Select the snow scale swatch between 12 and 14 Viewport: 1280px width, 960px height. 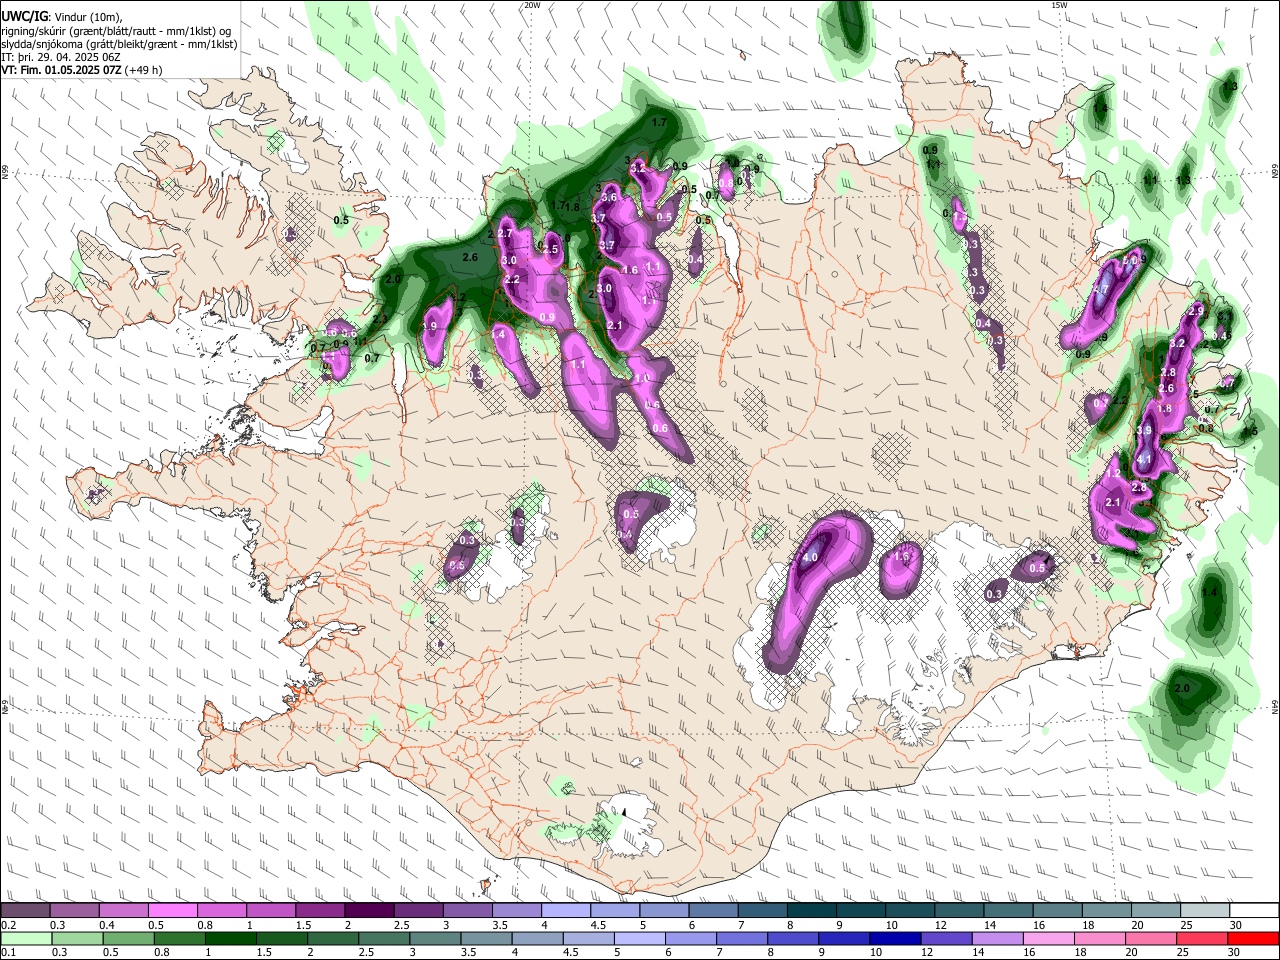point(957,911)
